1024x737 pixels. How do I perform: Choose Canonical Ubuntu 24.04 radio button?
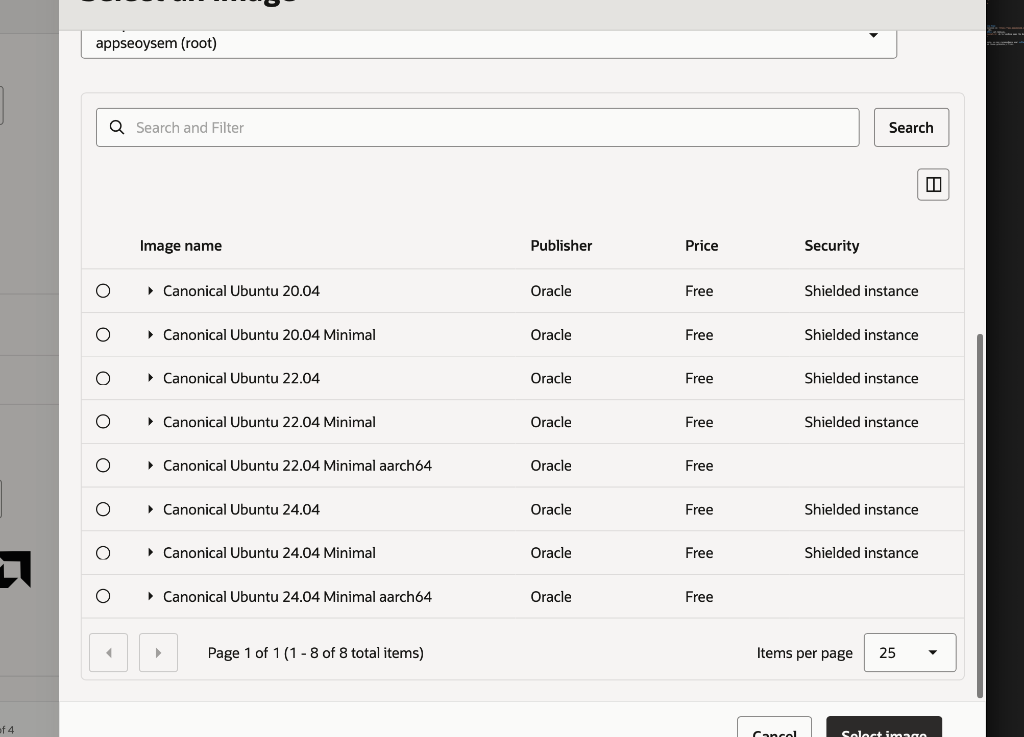point(103,509)
